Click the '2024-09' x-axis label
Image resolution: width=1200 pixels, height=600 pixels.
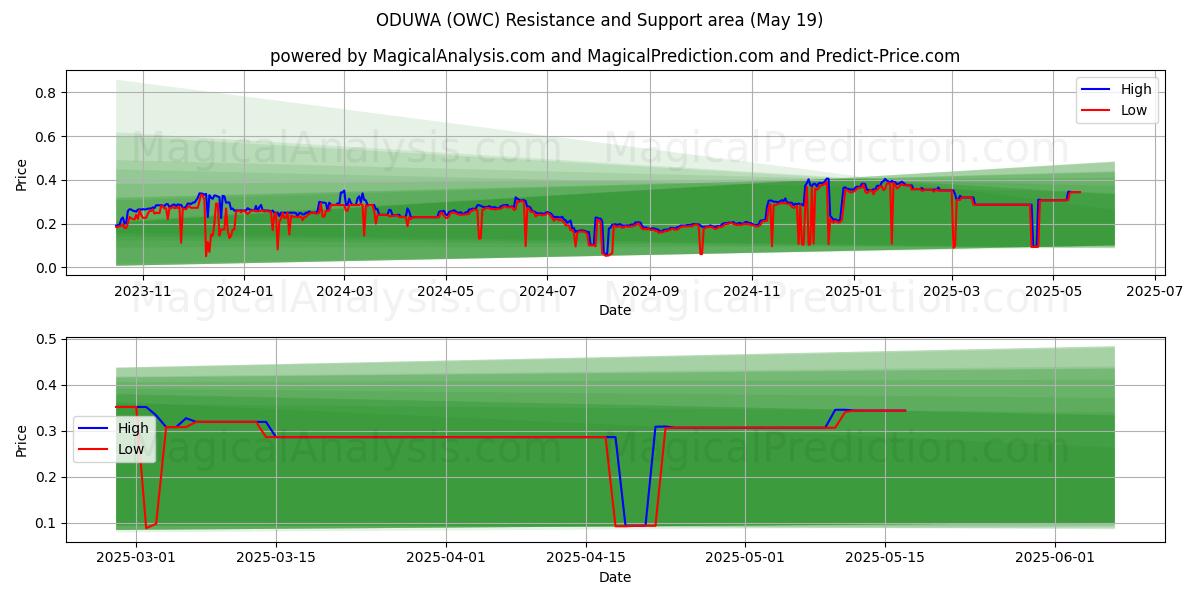coord(650,290)
